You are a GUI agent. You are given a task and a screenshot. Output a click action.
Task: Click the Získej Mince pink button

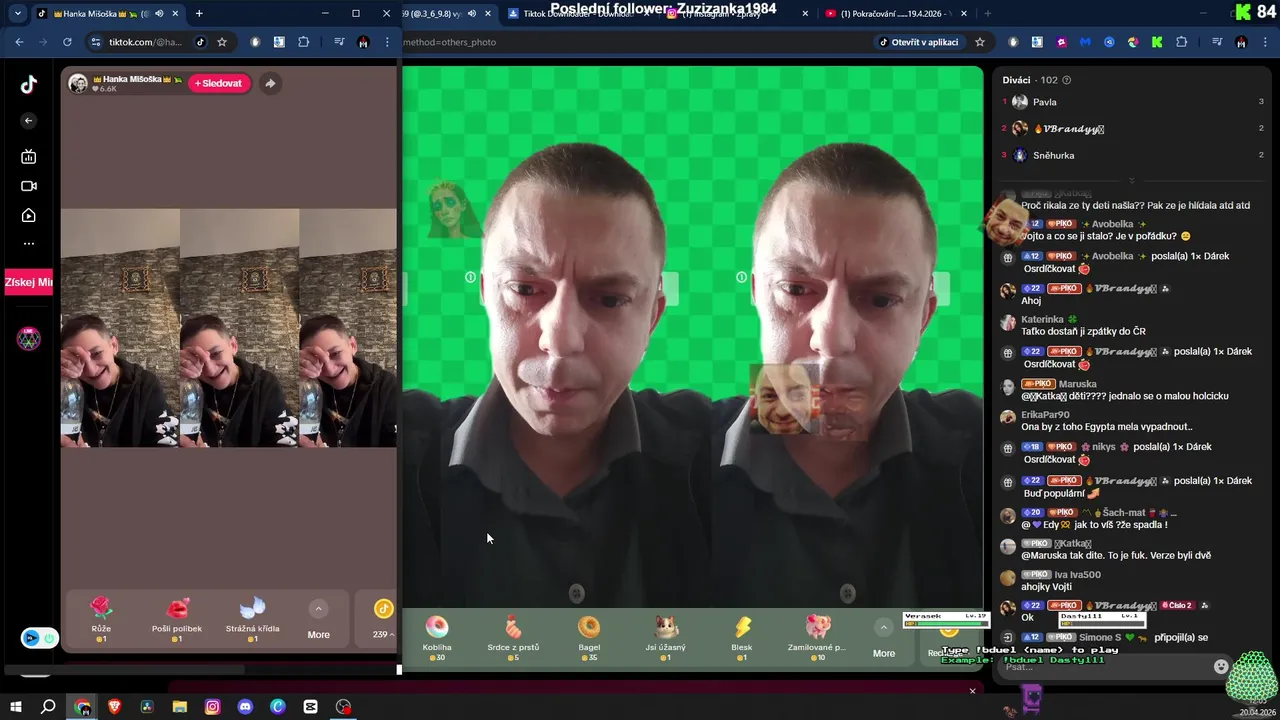[x=29, y=282]
